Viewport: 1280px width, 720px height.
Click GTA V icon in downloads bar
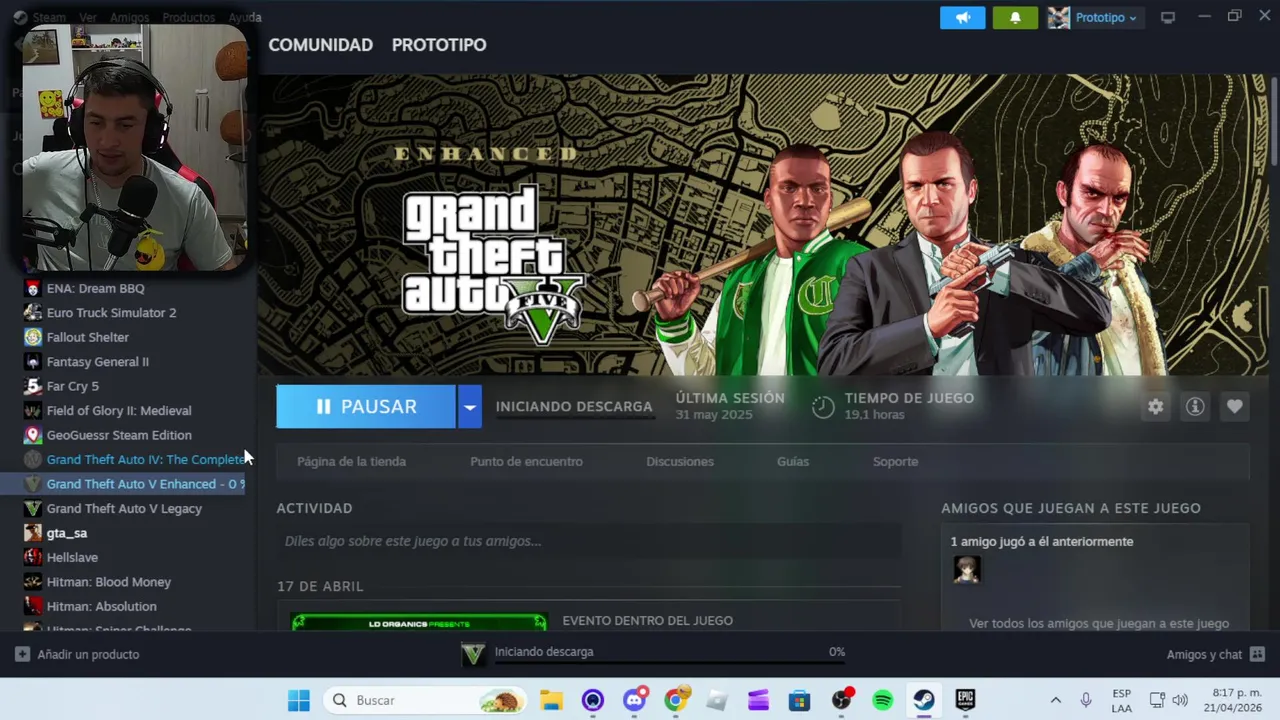[x=473, y=654]
